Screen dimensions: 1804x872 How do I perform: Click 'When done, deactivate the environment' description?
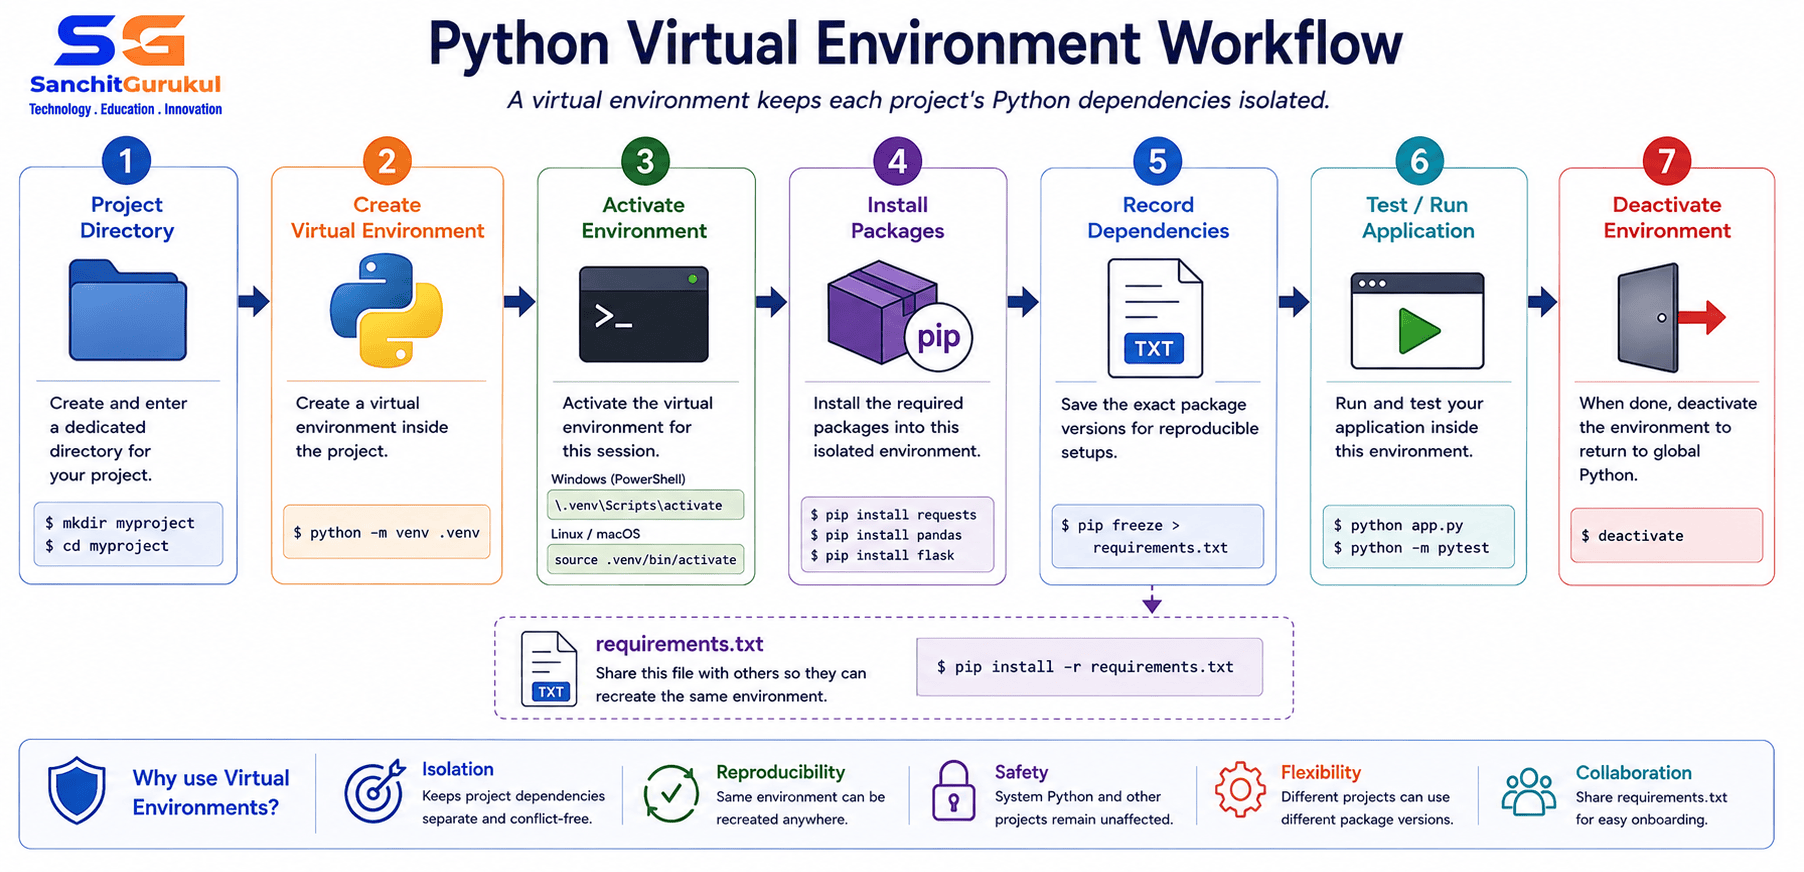coord(1668,439)
